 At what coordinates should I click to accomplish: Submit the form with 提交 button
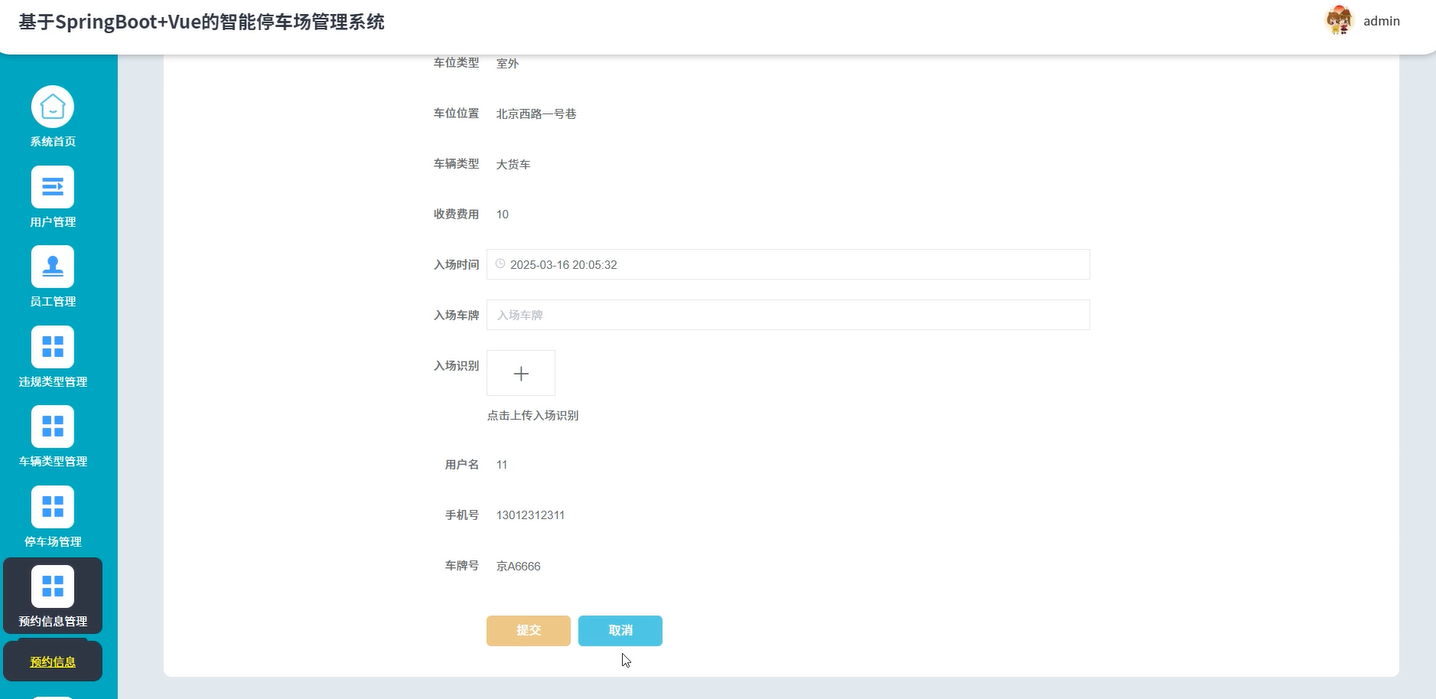528,630
